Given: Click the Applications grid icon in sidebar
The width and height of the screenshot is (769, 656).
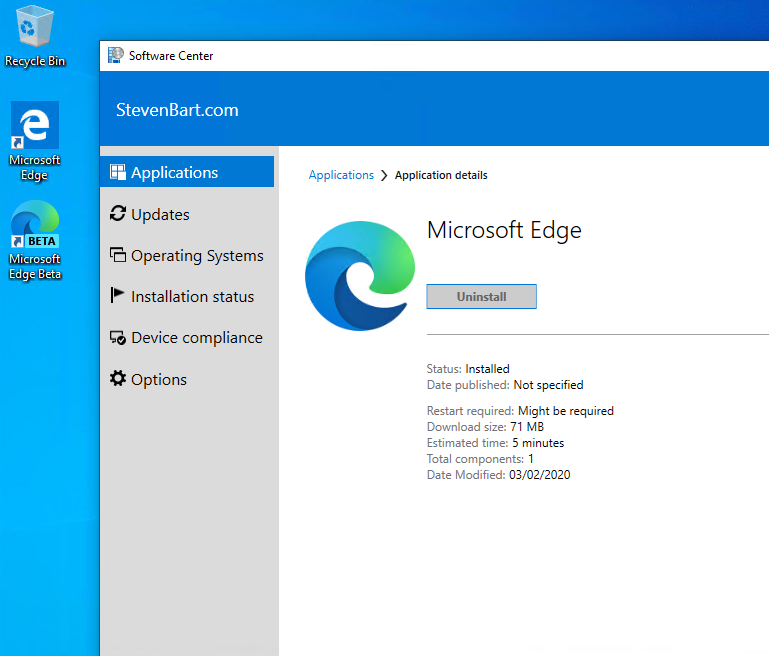Looking at the screenshot, I should 118,172.
